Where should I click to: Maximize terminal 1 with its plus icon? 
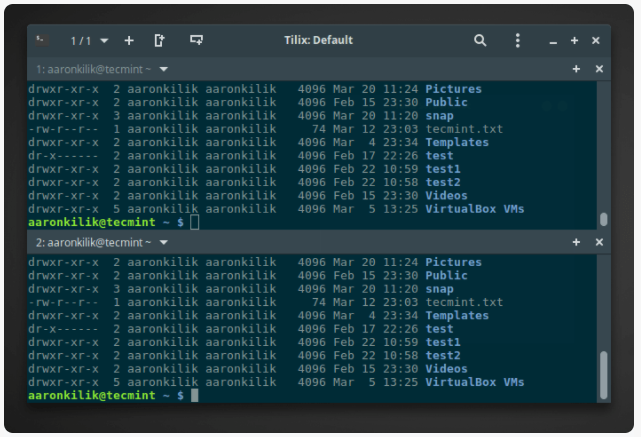point(576,69)
